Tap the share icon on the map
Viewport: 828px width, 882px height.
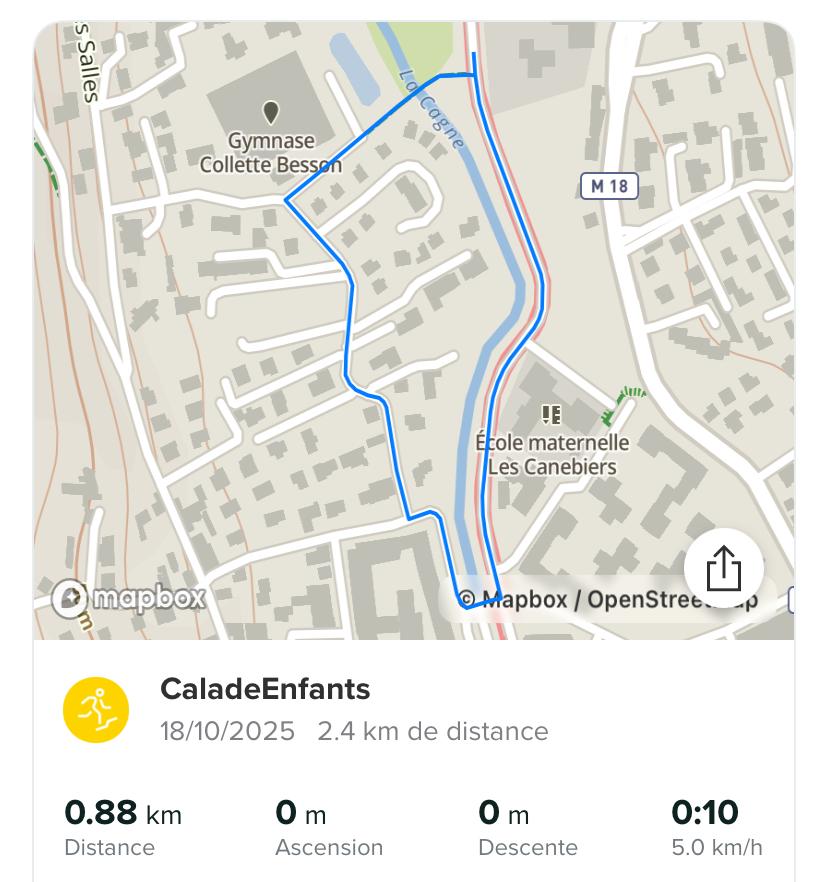(723, 569)
